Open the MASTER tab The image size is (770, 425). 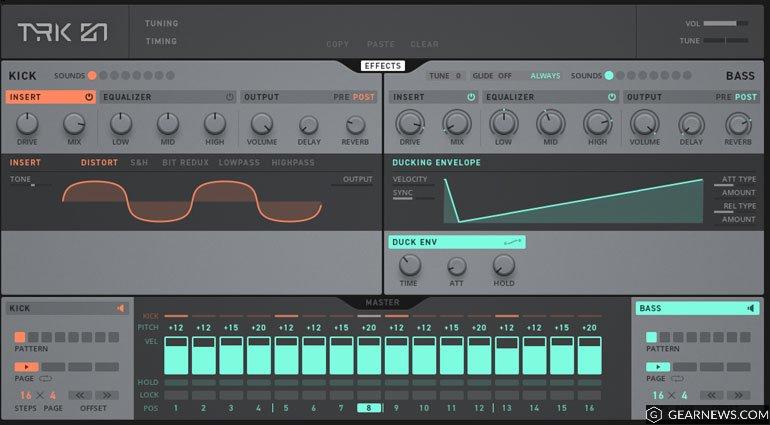[383, 303]
